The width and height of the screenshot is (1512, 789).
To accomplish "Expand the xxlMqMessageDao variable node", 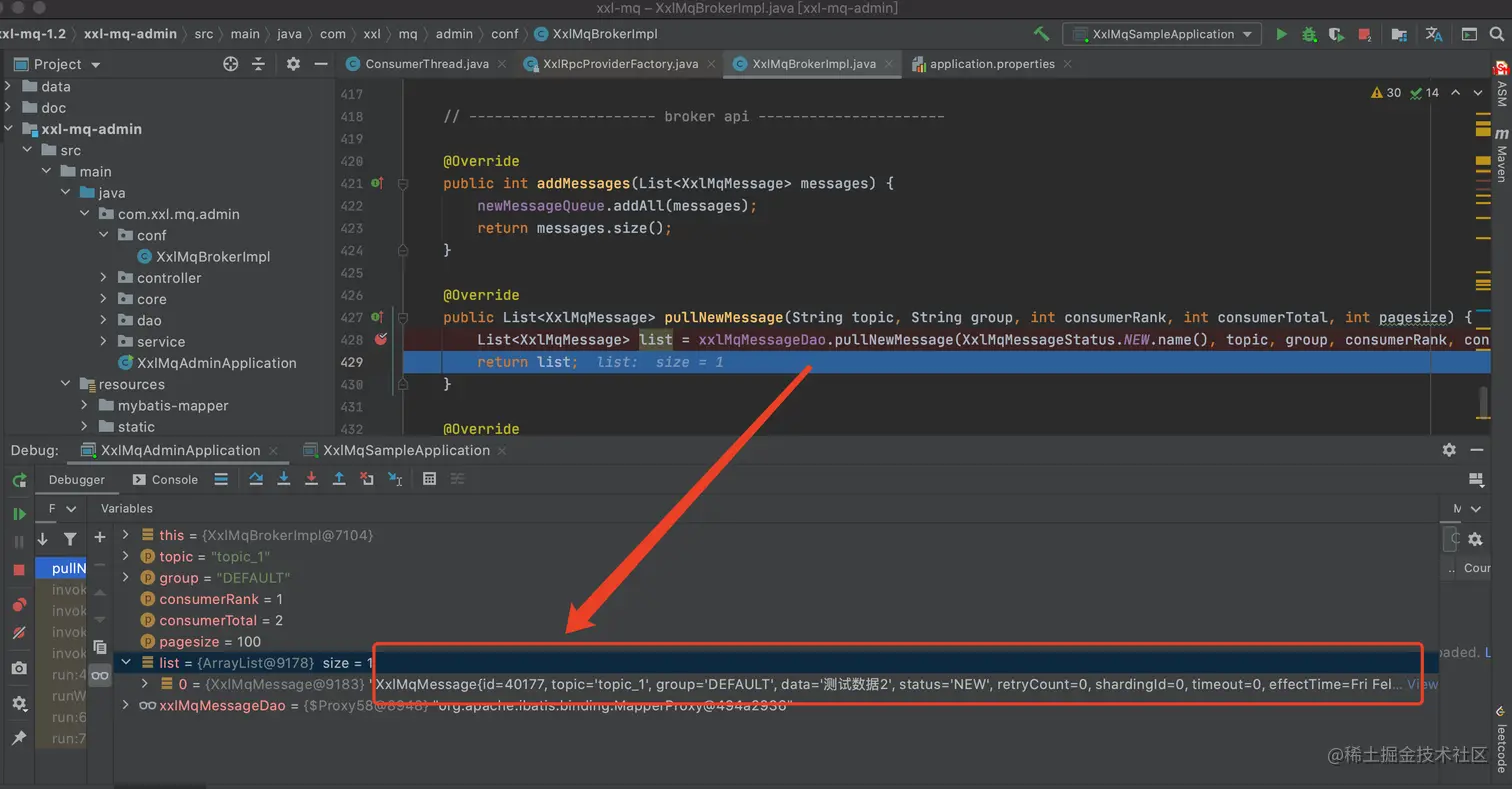I will 126,705.
